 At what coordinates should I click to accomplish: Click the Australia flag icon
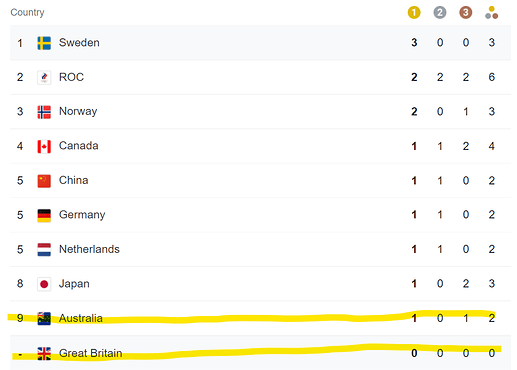tap(44, 319)
